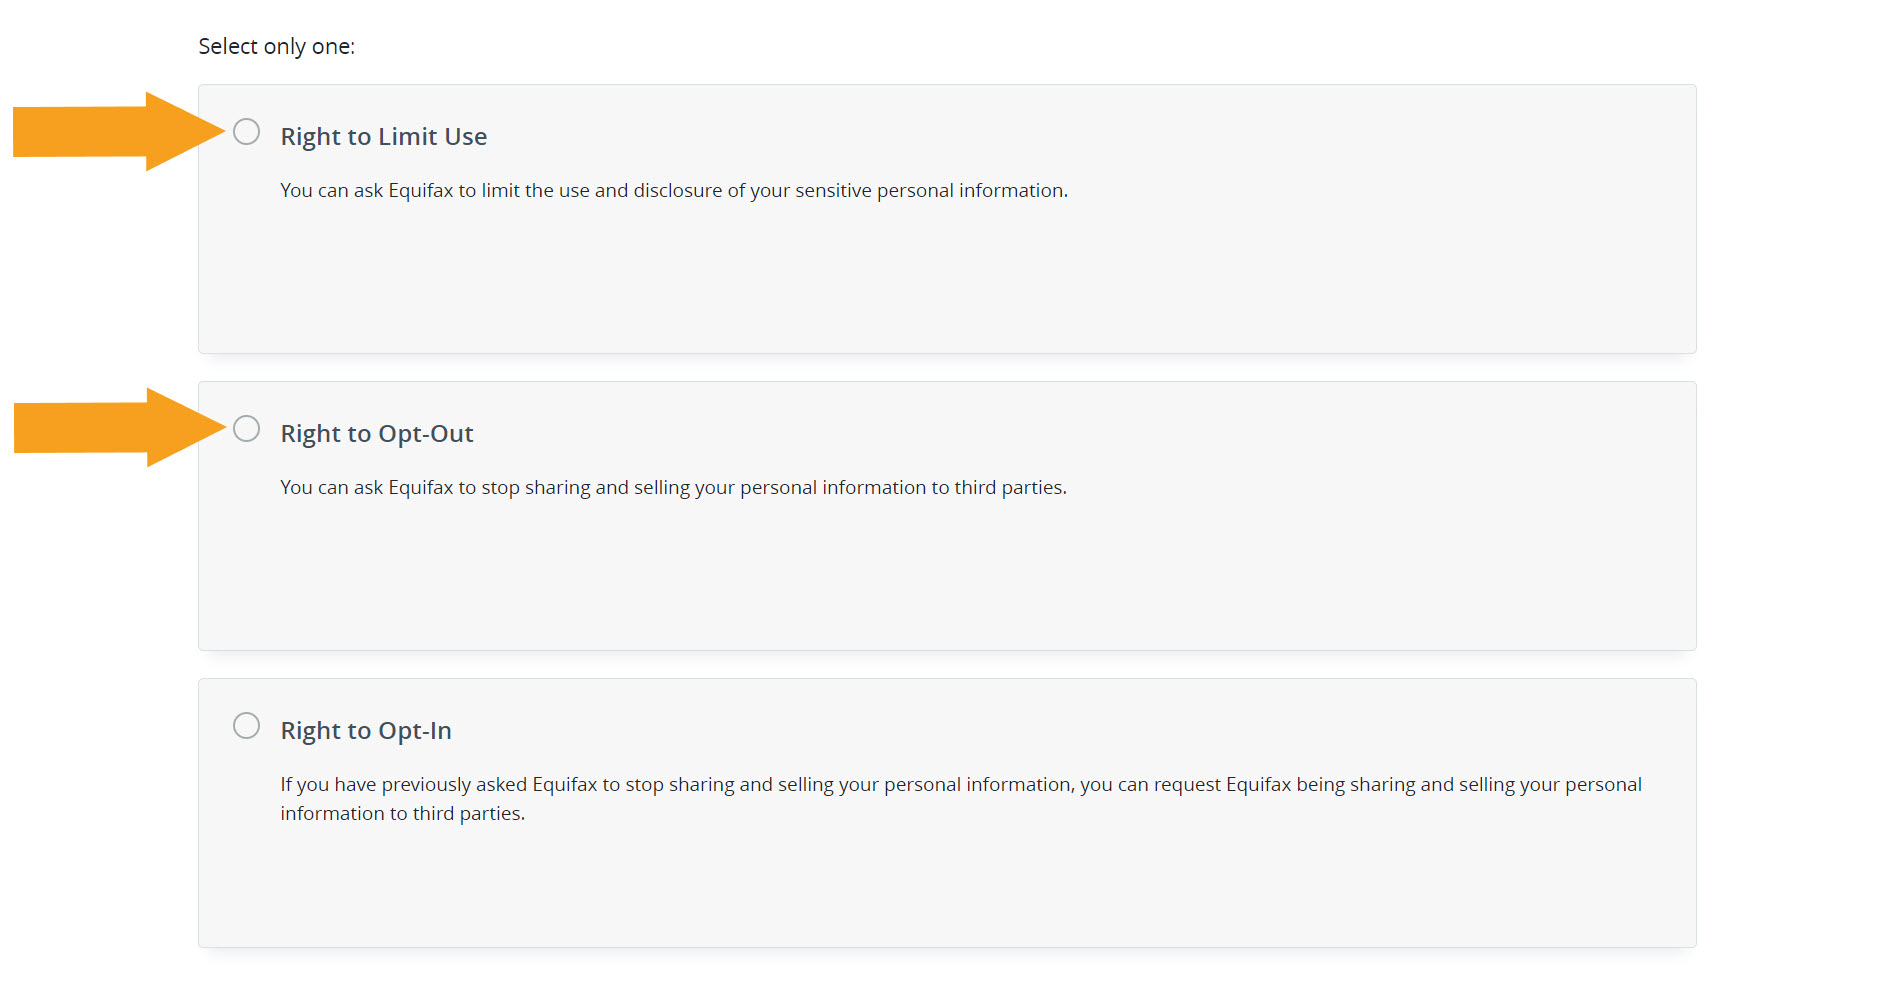The image size is (1890, 982).
Task: Select the Right to Opt-In radio button
Action: tap(246, 726)
